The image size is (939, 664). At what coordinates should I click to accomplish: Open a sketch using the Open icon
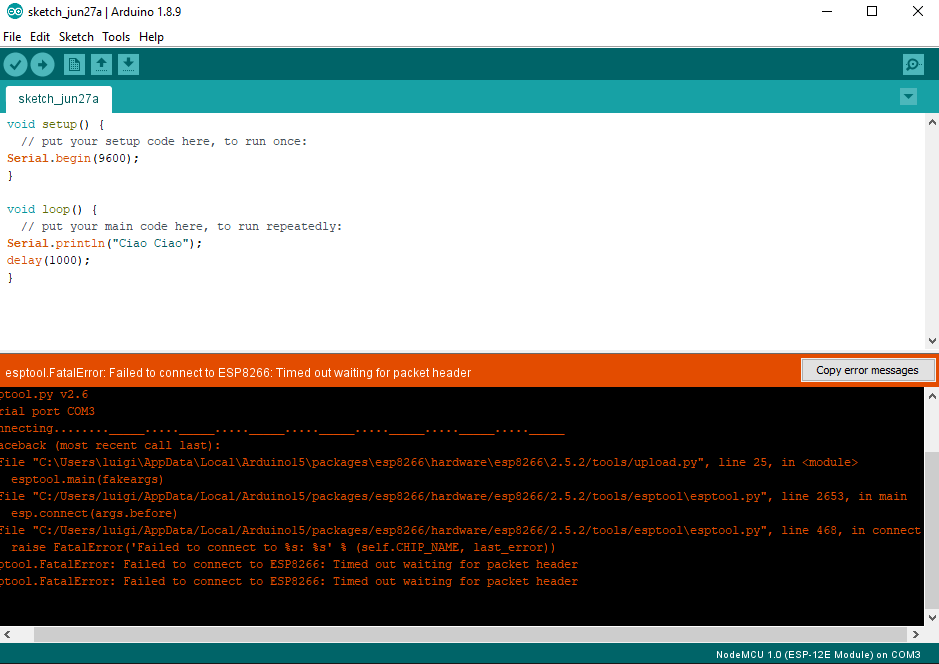click(101, 64)
